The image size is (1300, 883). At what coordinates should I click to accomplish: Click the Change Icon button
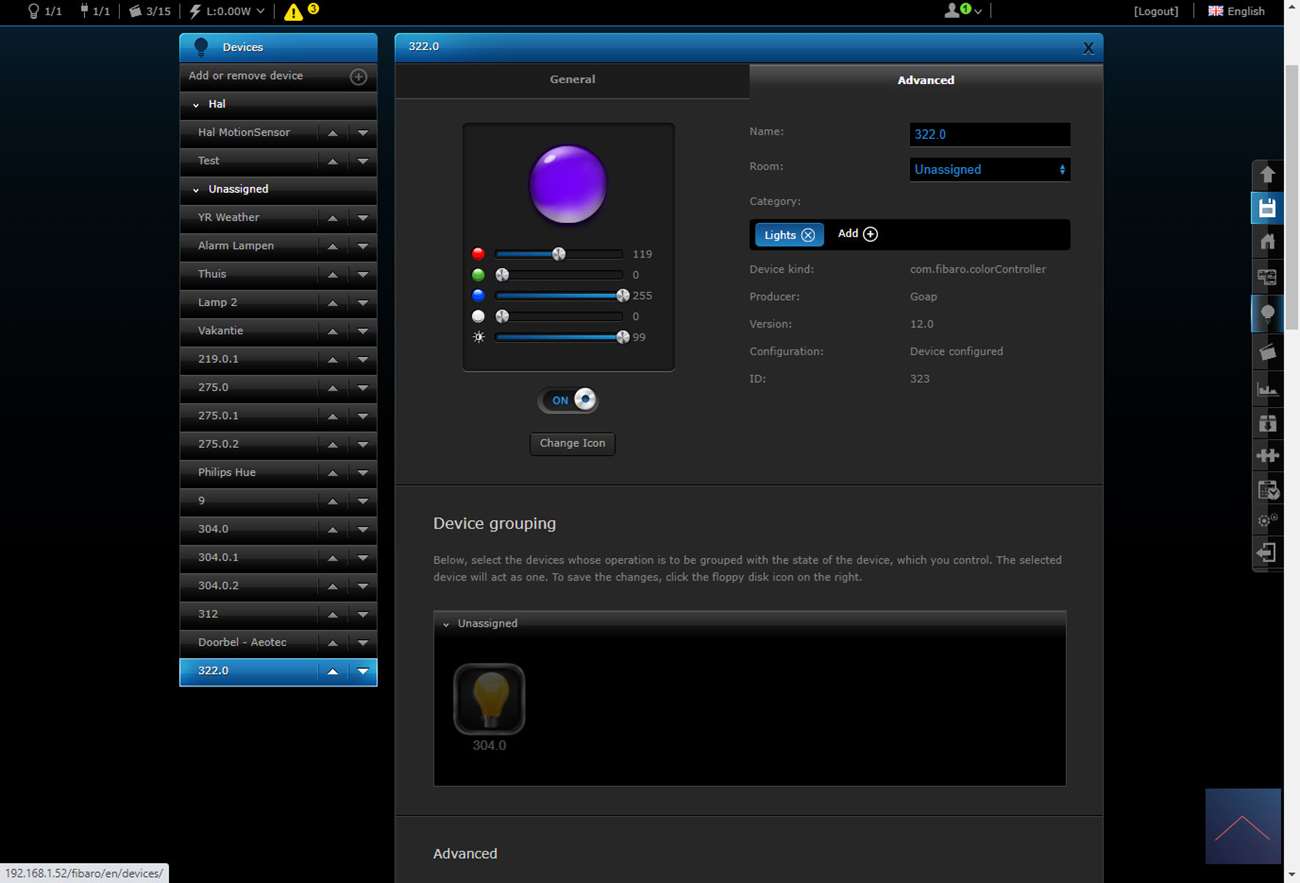(x=572, y=443)
